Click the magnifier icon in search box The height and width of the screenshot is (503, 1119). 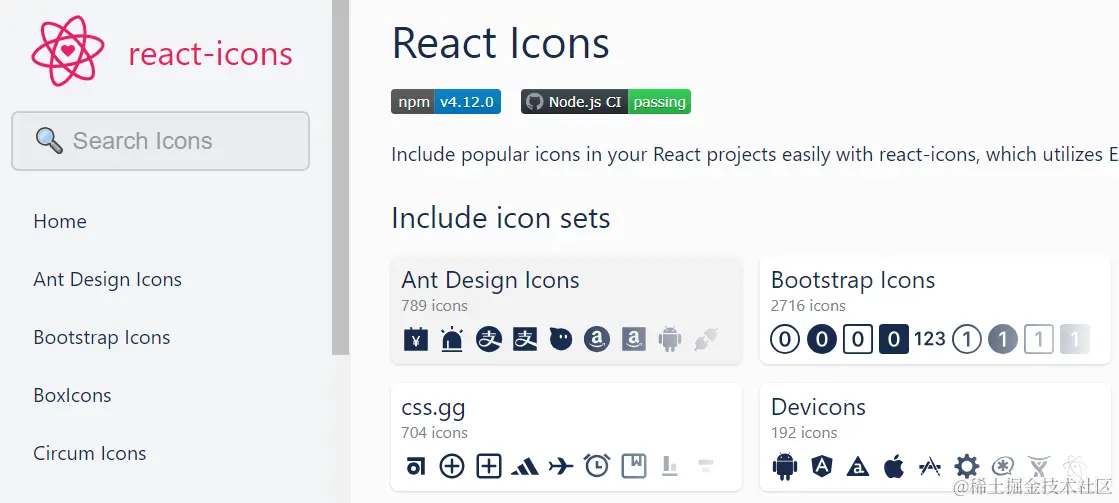(x=49, y=141)
